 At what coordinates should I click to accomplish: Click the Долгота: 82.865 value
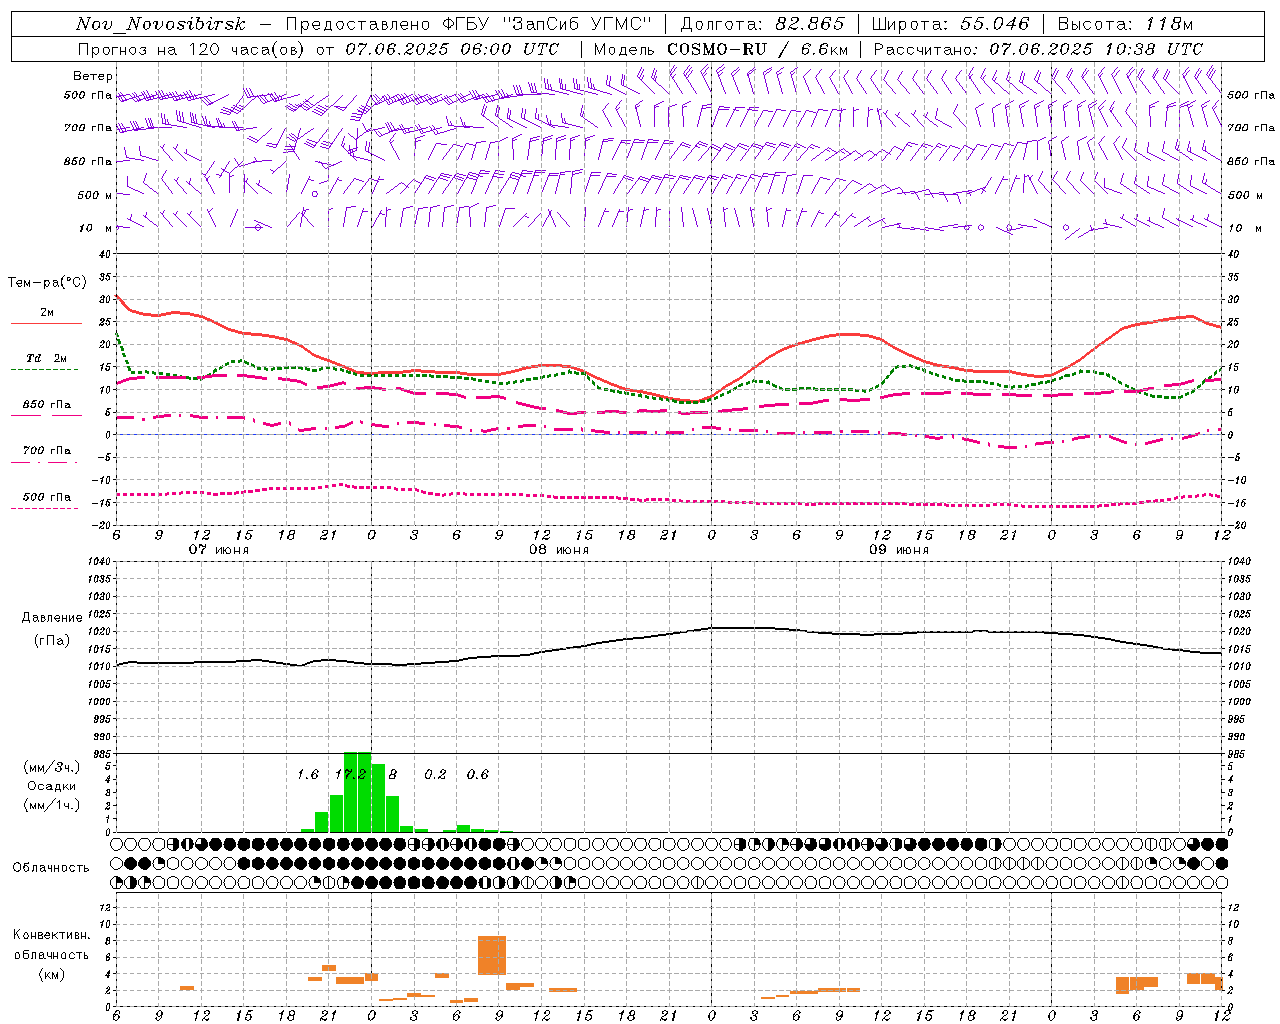763,24
